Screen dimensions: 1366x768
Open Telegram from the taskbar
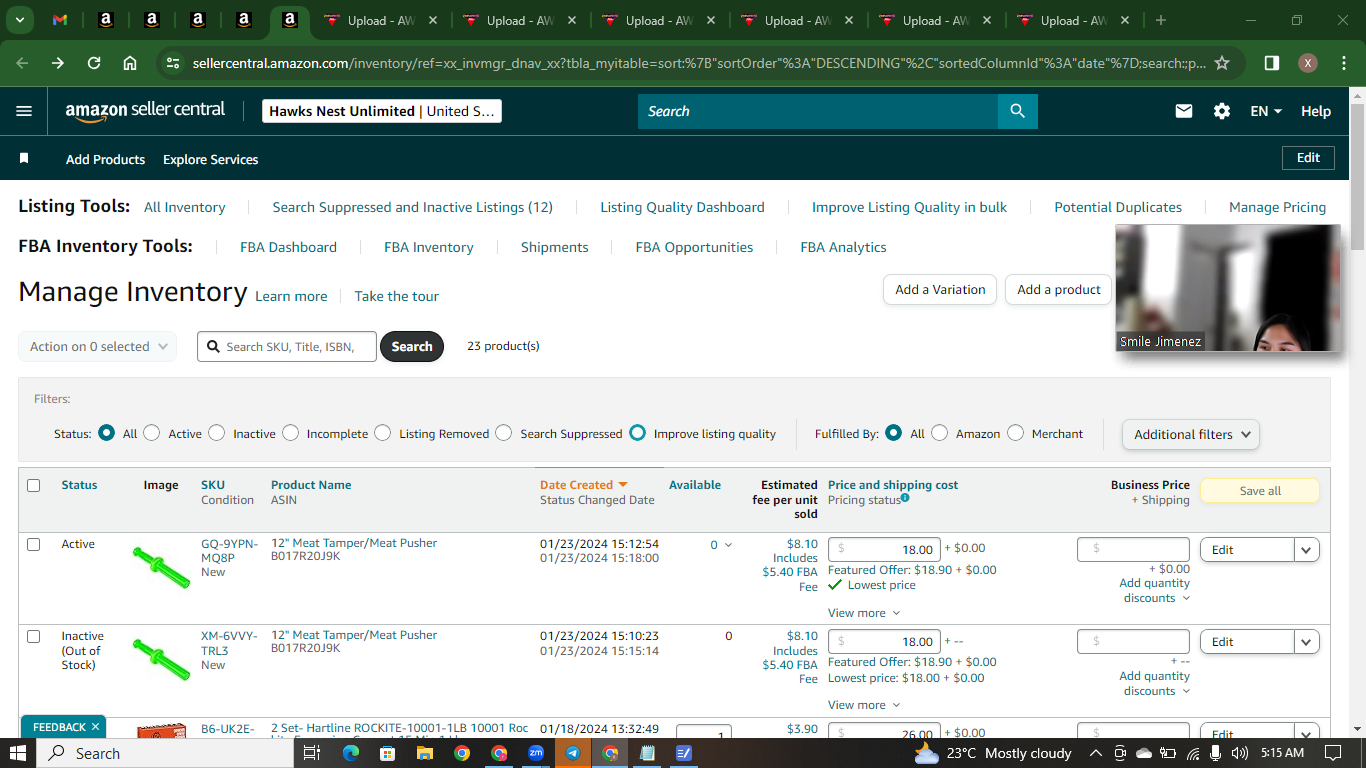click(573, 753)
